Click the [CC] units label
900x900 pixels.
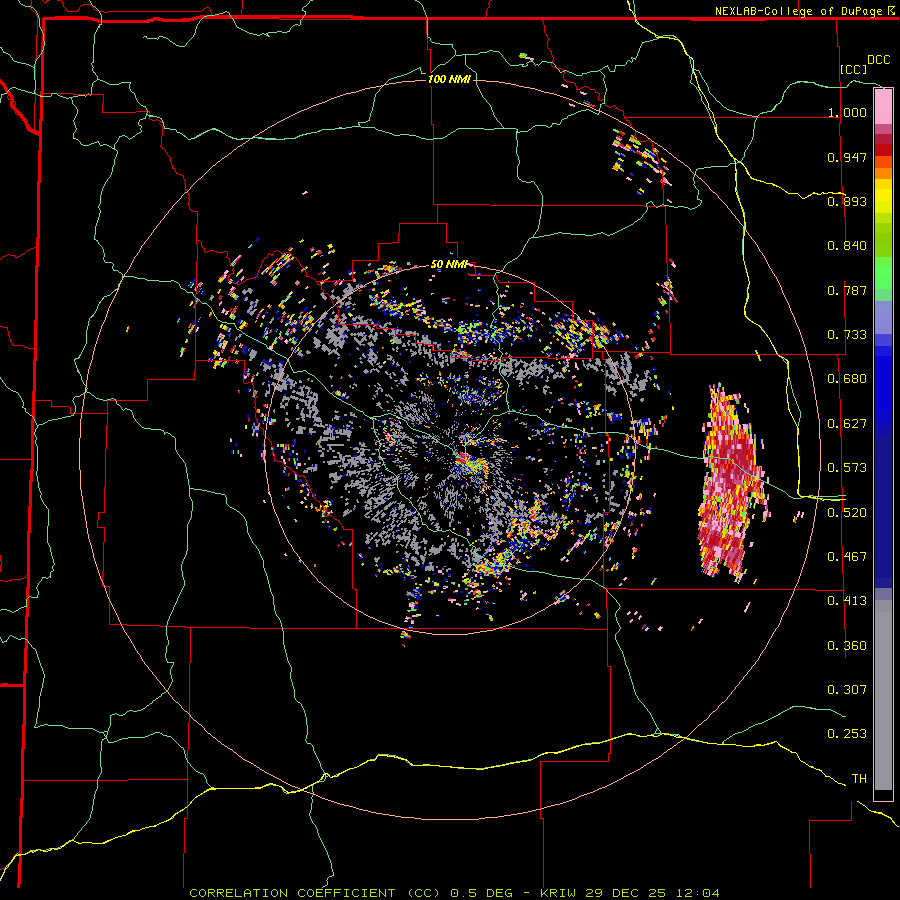854,69
